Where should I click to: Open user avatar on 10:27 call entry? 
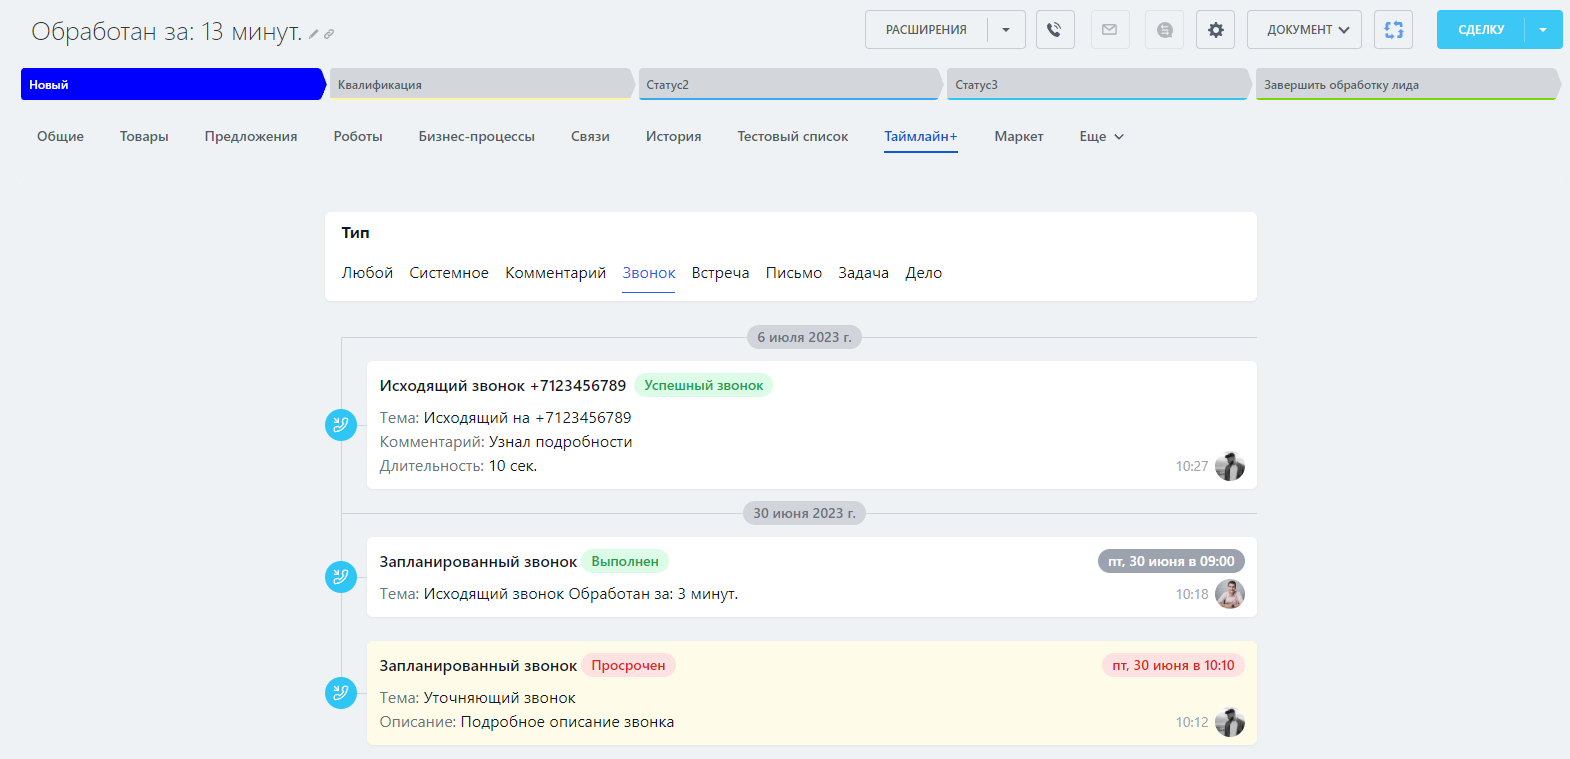click(1230, 466)
